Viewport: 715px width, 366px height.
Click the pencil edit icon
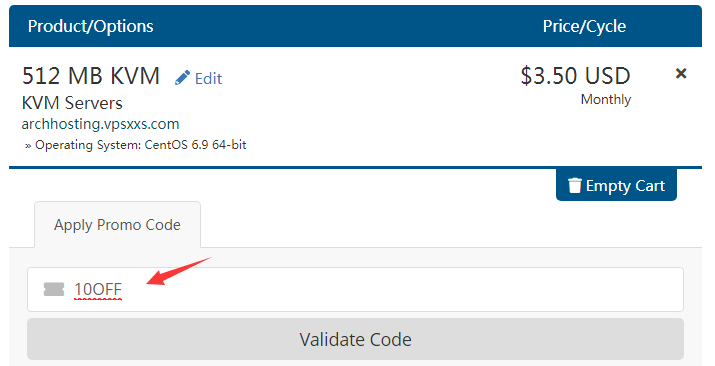coord(182,78)
